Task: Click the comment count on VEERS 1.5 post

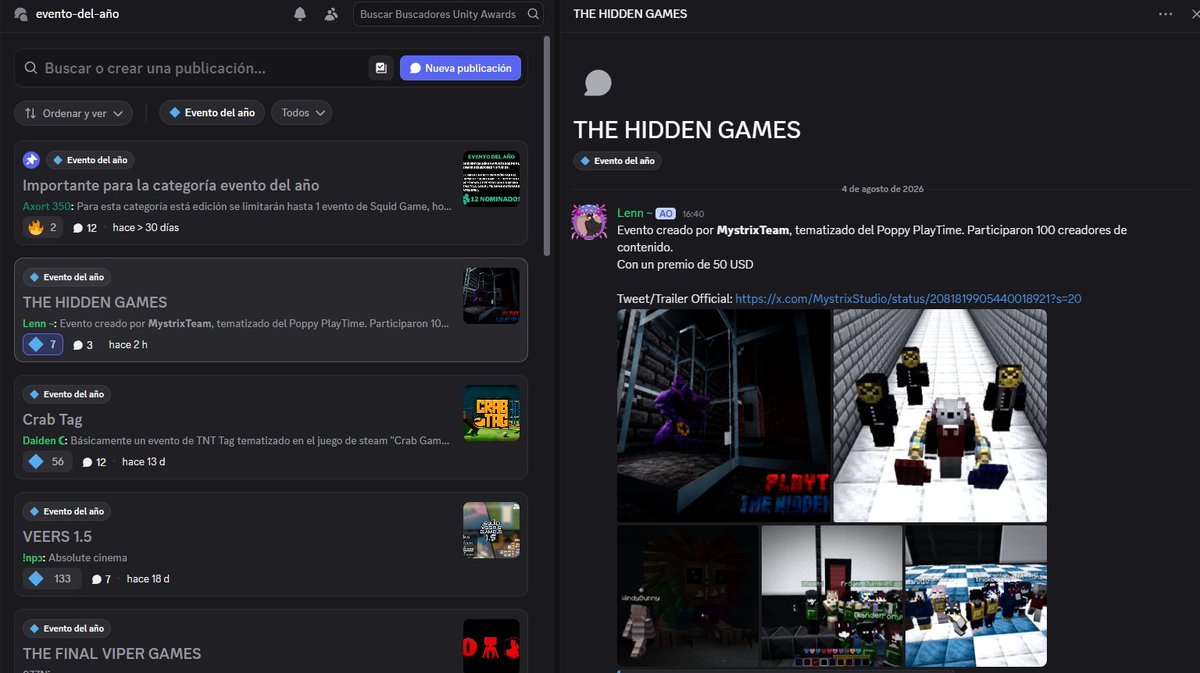Action: pos(100,579)
